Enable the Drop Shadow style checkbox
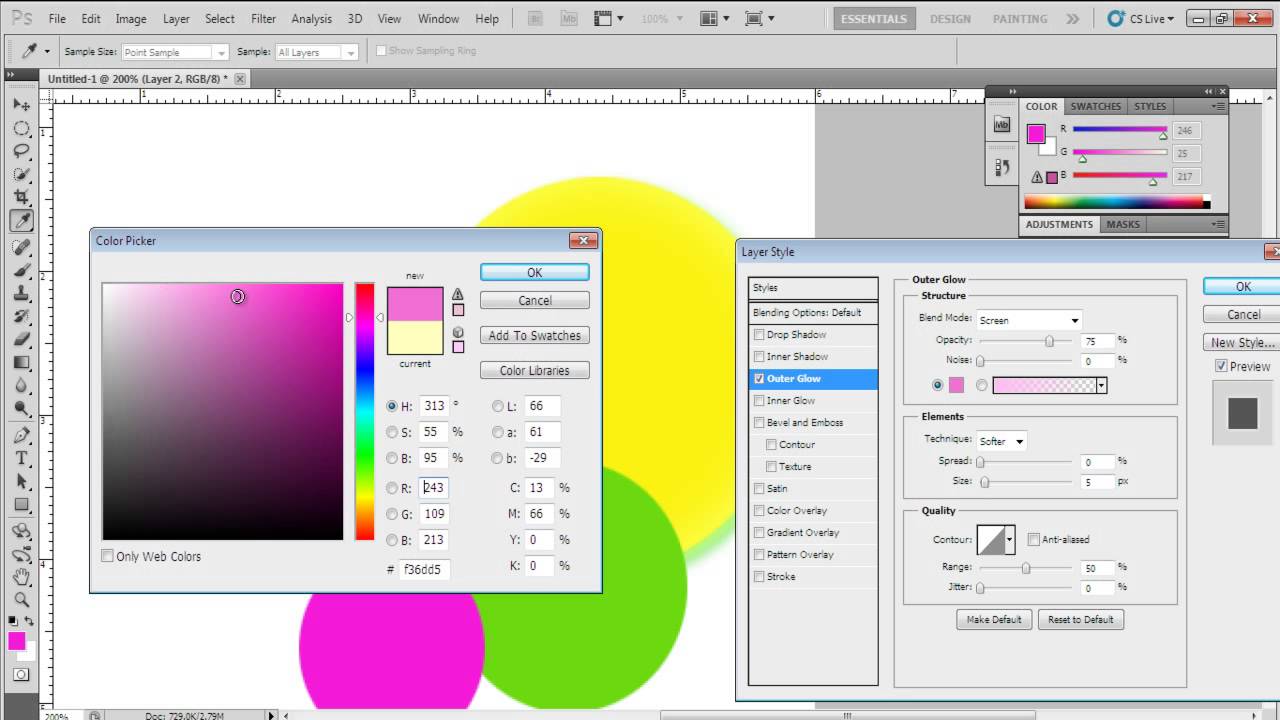Viewport: 1280px width, 720px height. pyautogui.click(x=759, y=335)
